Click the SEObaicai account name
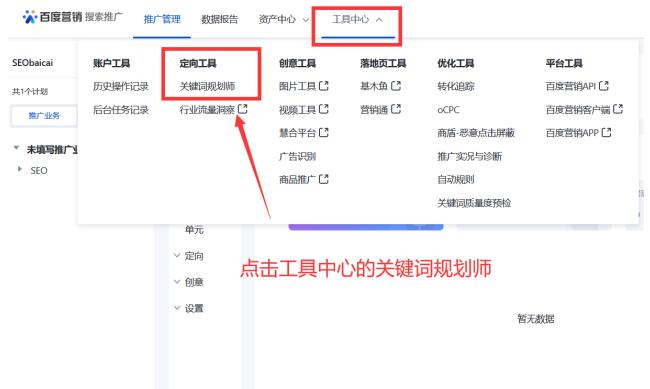Viewport: 650px width, 389px height. click(x=32, y=63)
